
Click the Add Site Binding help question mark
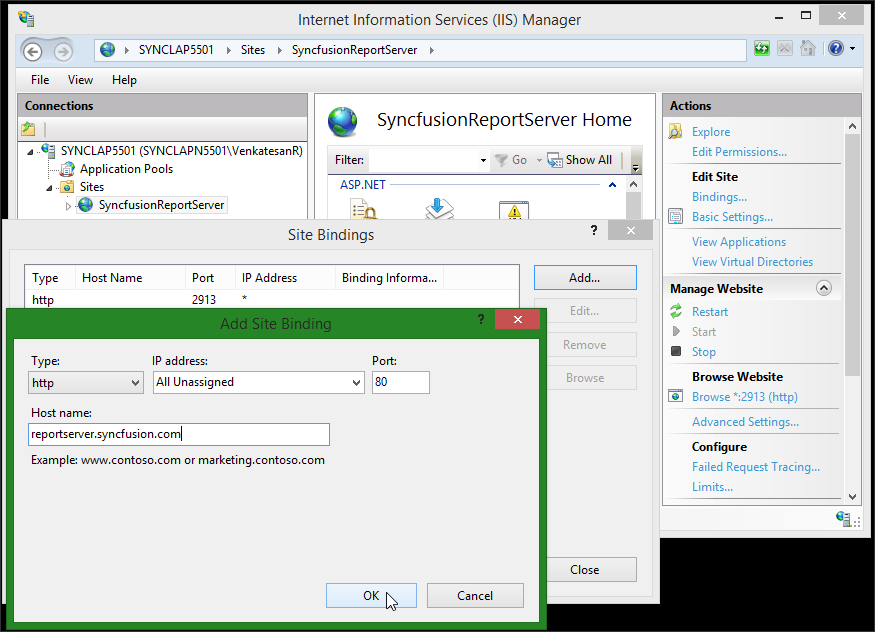click(x=480, y=319)
